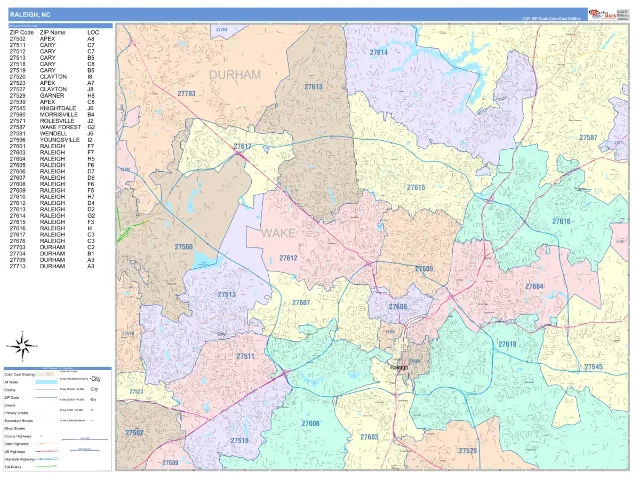Click the compass rose icon
This screenshot has height=480, width=640.
22,346
